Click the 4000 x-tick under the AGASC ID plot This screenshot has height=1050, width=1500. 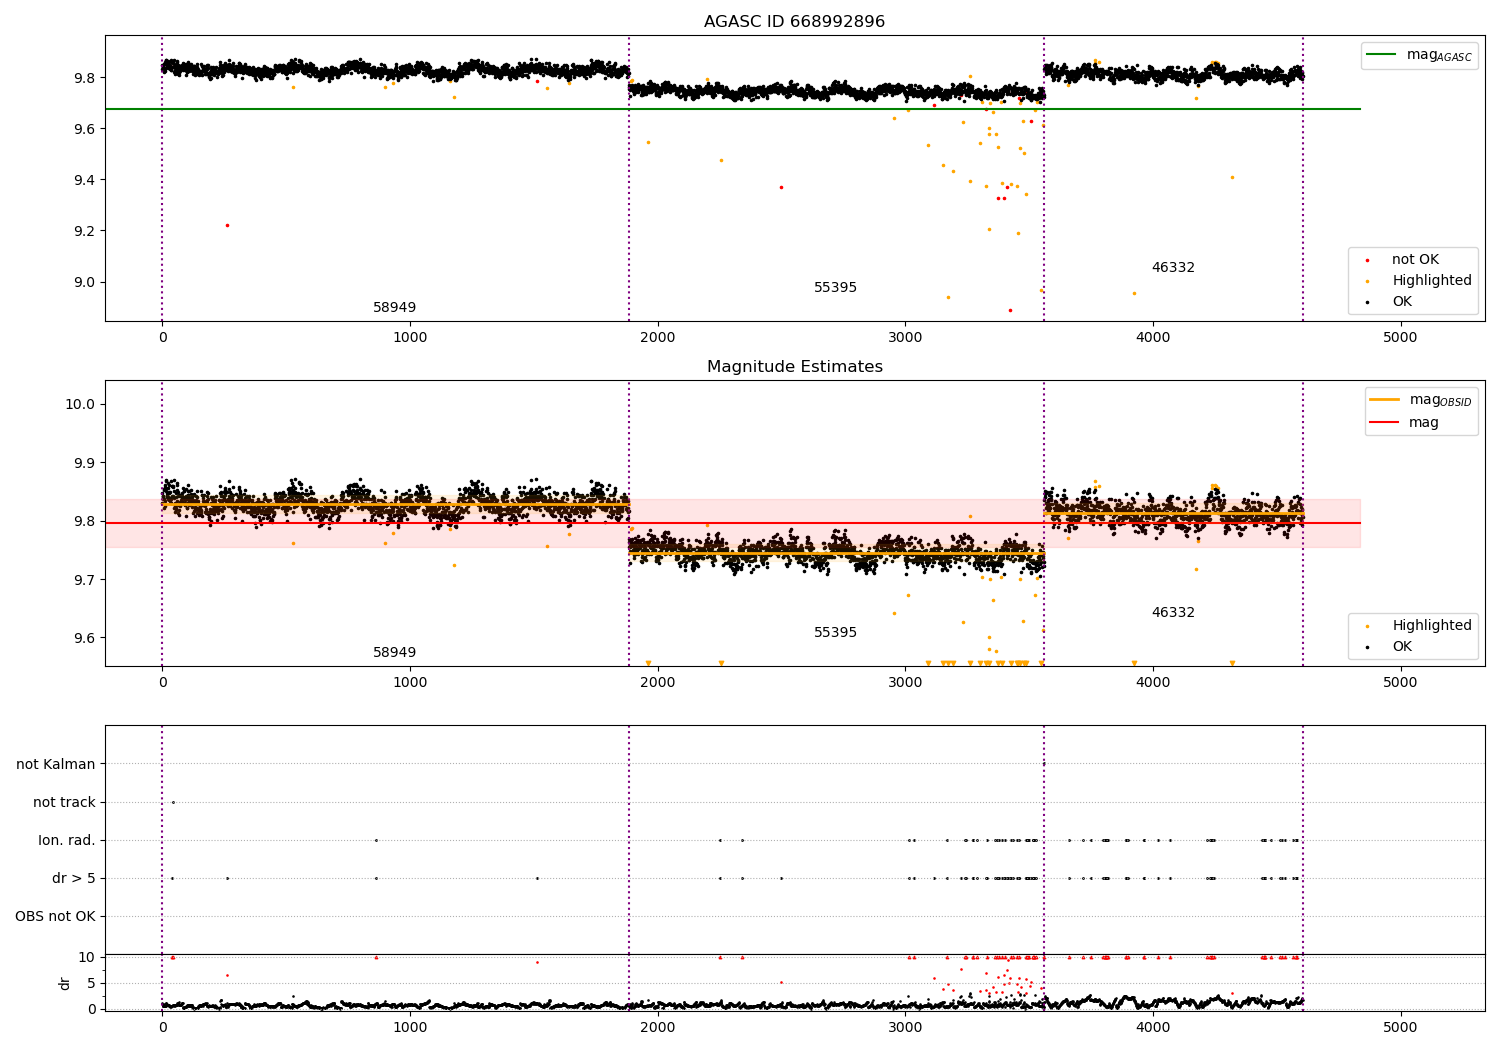coord(1153,338)
